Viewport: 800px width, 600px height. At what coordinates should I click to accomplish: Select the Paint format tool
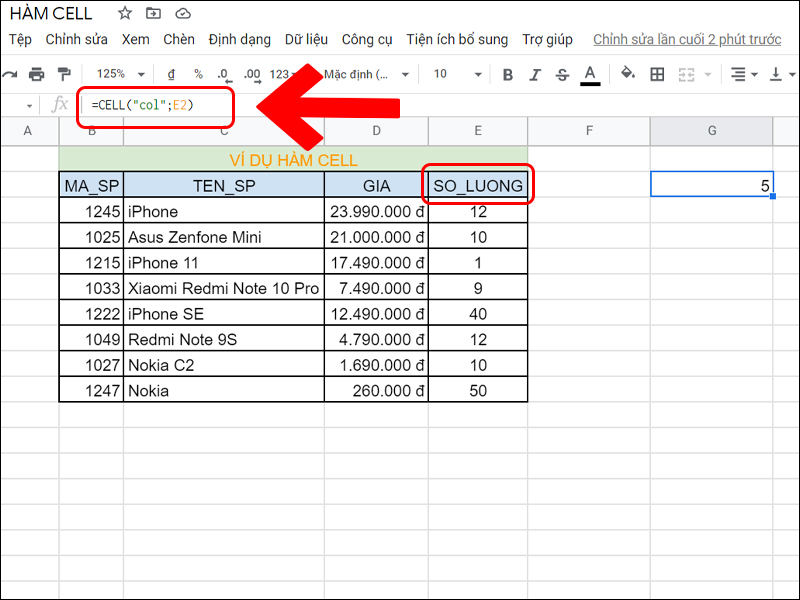tap(65, 74)
